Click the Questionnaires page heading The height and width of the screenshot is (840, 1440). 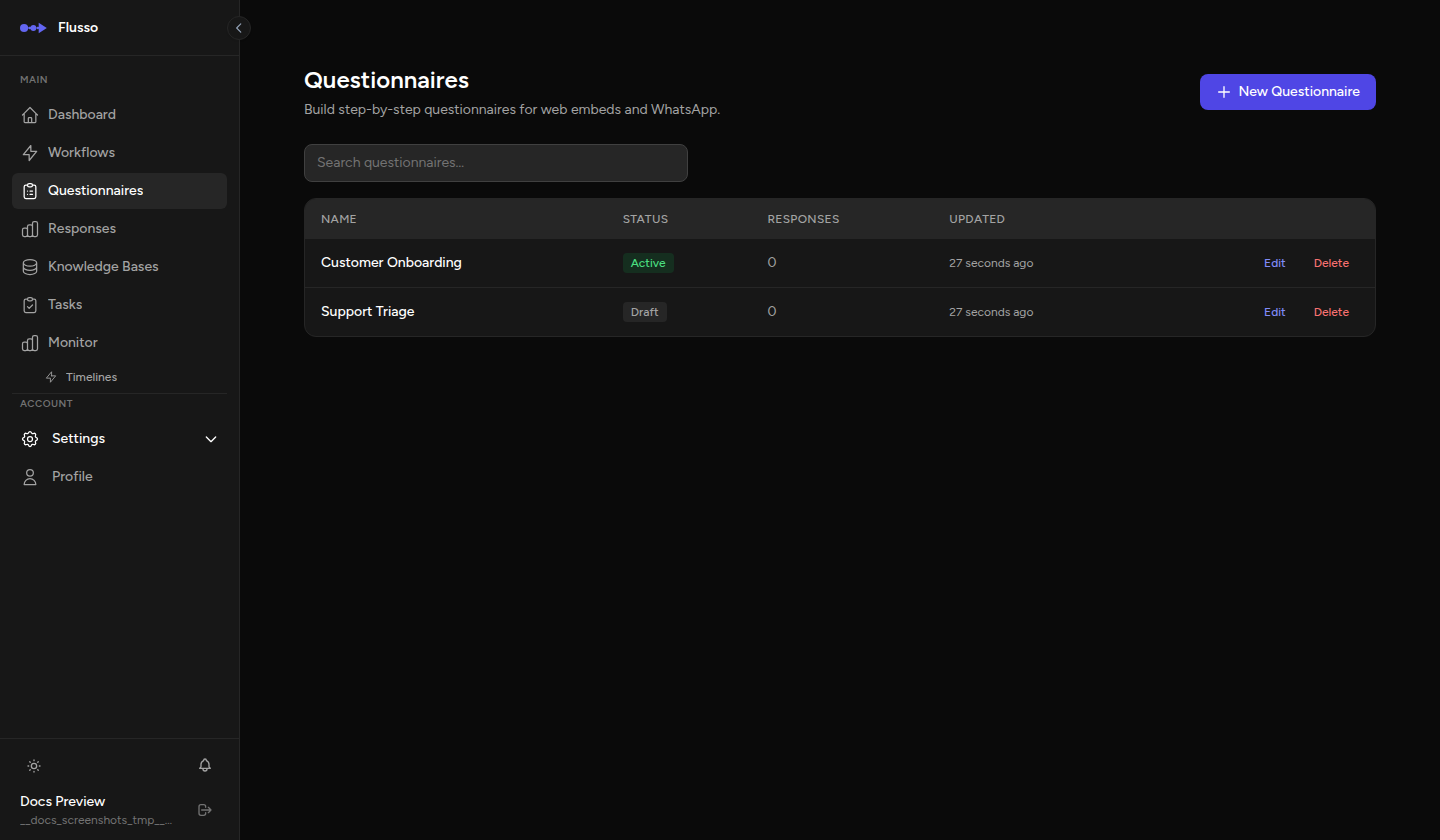pyautogui.click(x=386, y=81)
